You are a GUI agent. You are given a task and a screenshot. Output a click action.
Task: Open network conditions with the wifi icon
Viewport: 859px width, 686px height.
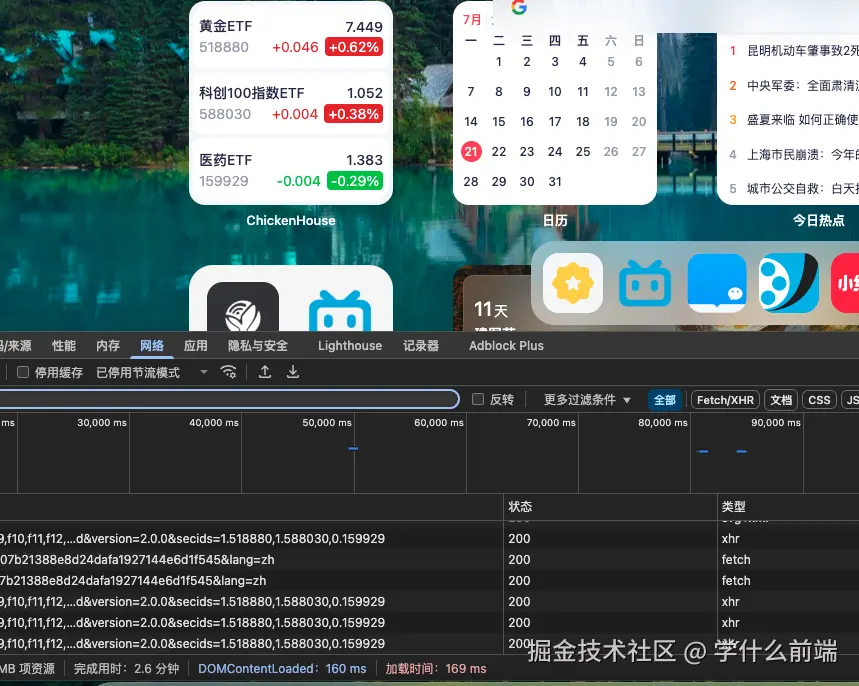[x=229, y=371]
